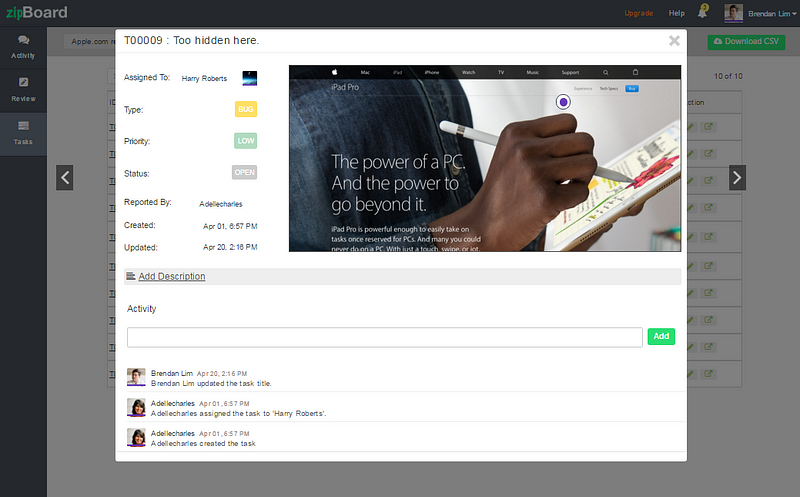800x497 pixels.
Task: Open the Activity sidebar section
Action: click(x=23, y=47)
